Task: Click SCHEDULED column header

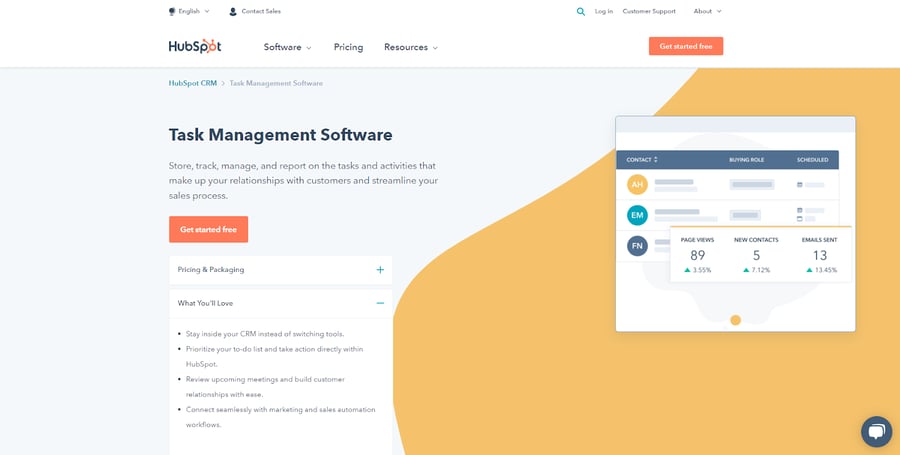Action: click(813, 160)
